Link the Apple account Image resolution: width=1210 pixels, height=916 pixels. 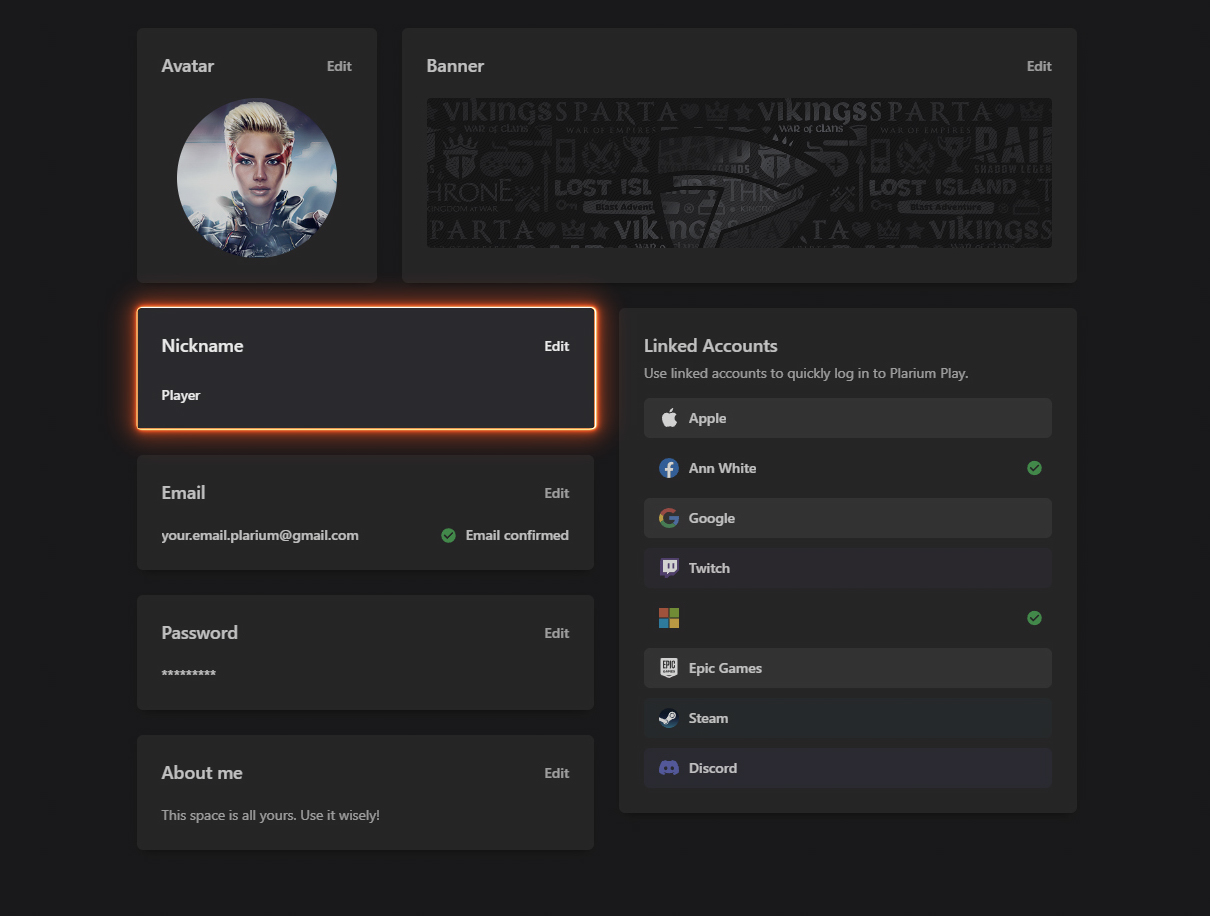tap(848, 418)
